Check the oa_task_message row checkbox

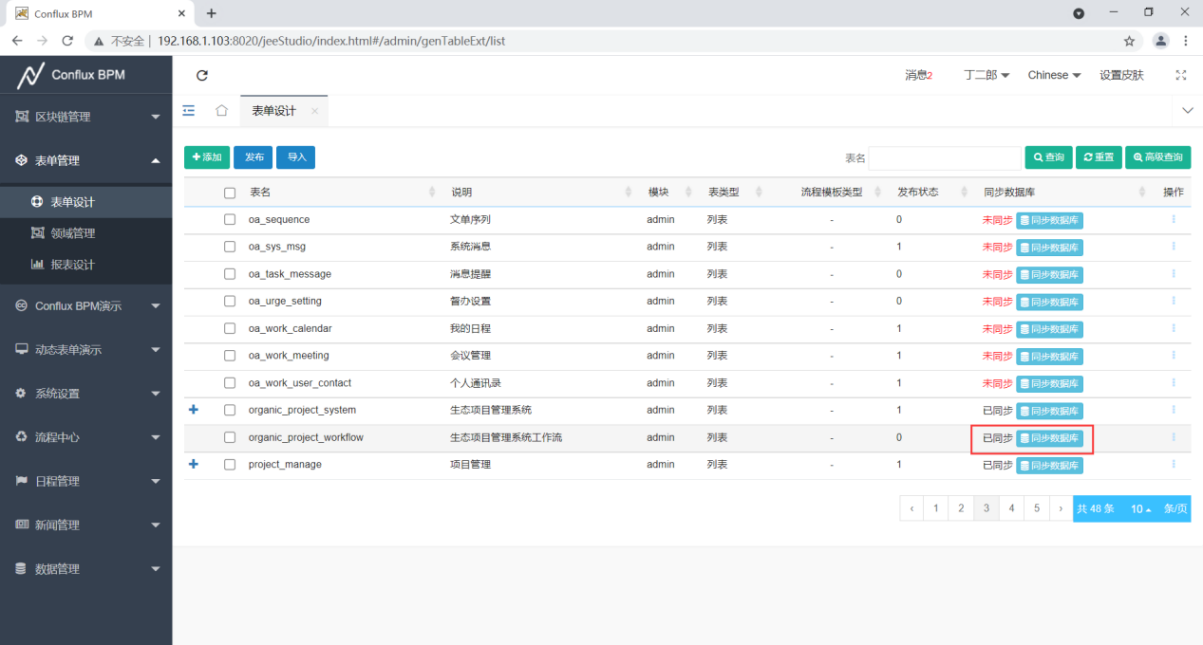click(x=230, y=274)
